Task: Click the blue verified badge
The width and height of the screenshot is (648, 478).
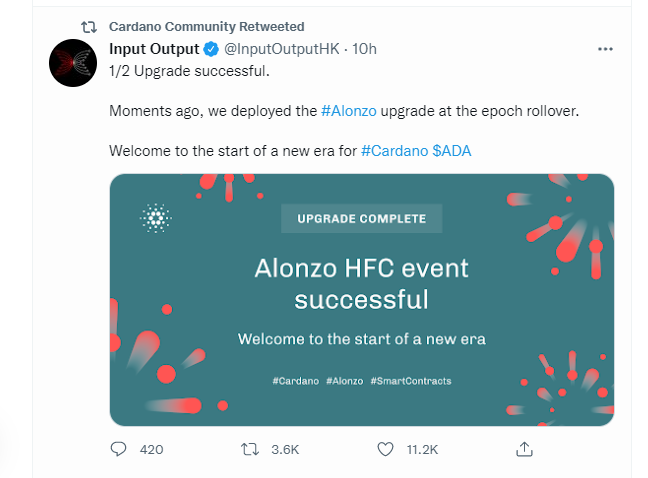Action: (x=211, y=49)
